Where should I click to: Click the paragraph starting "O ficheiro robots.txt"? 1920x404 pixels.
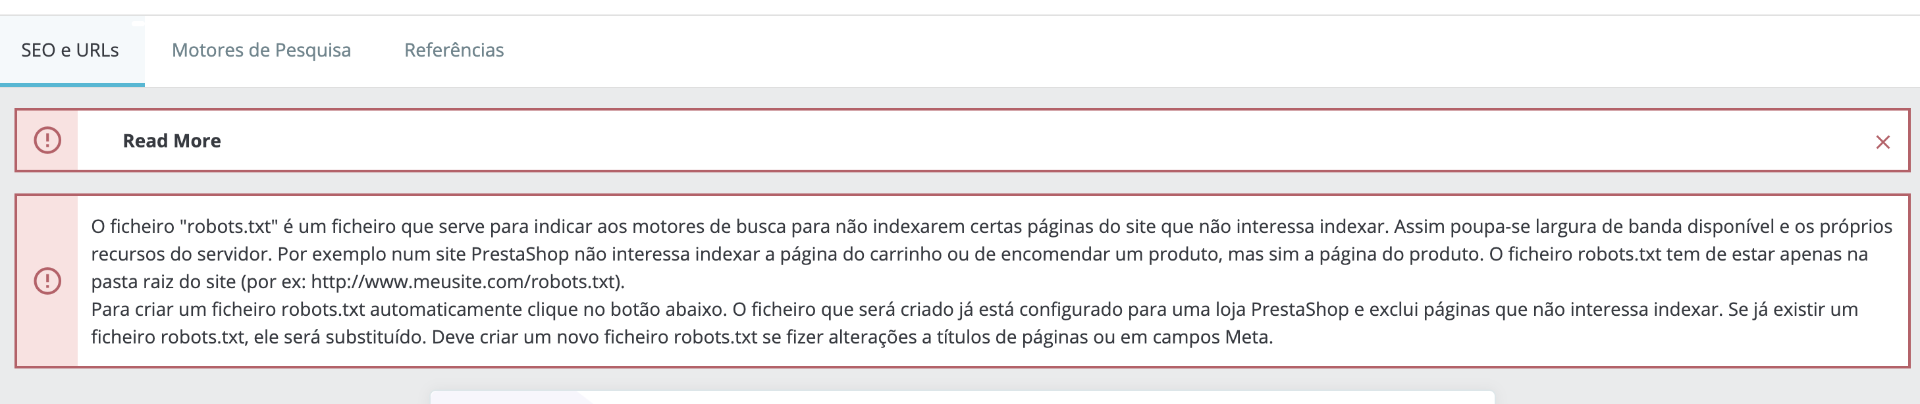tap(991, 254)
